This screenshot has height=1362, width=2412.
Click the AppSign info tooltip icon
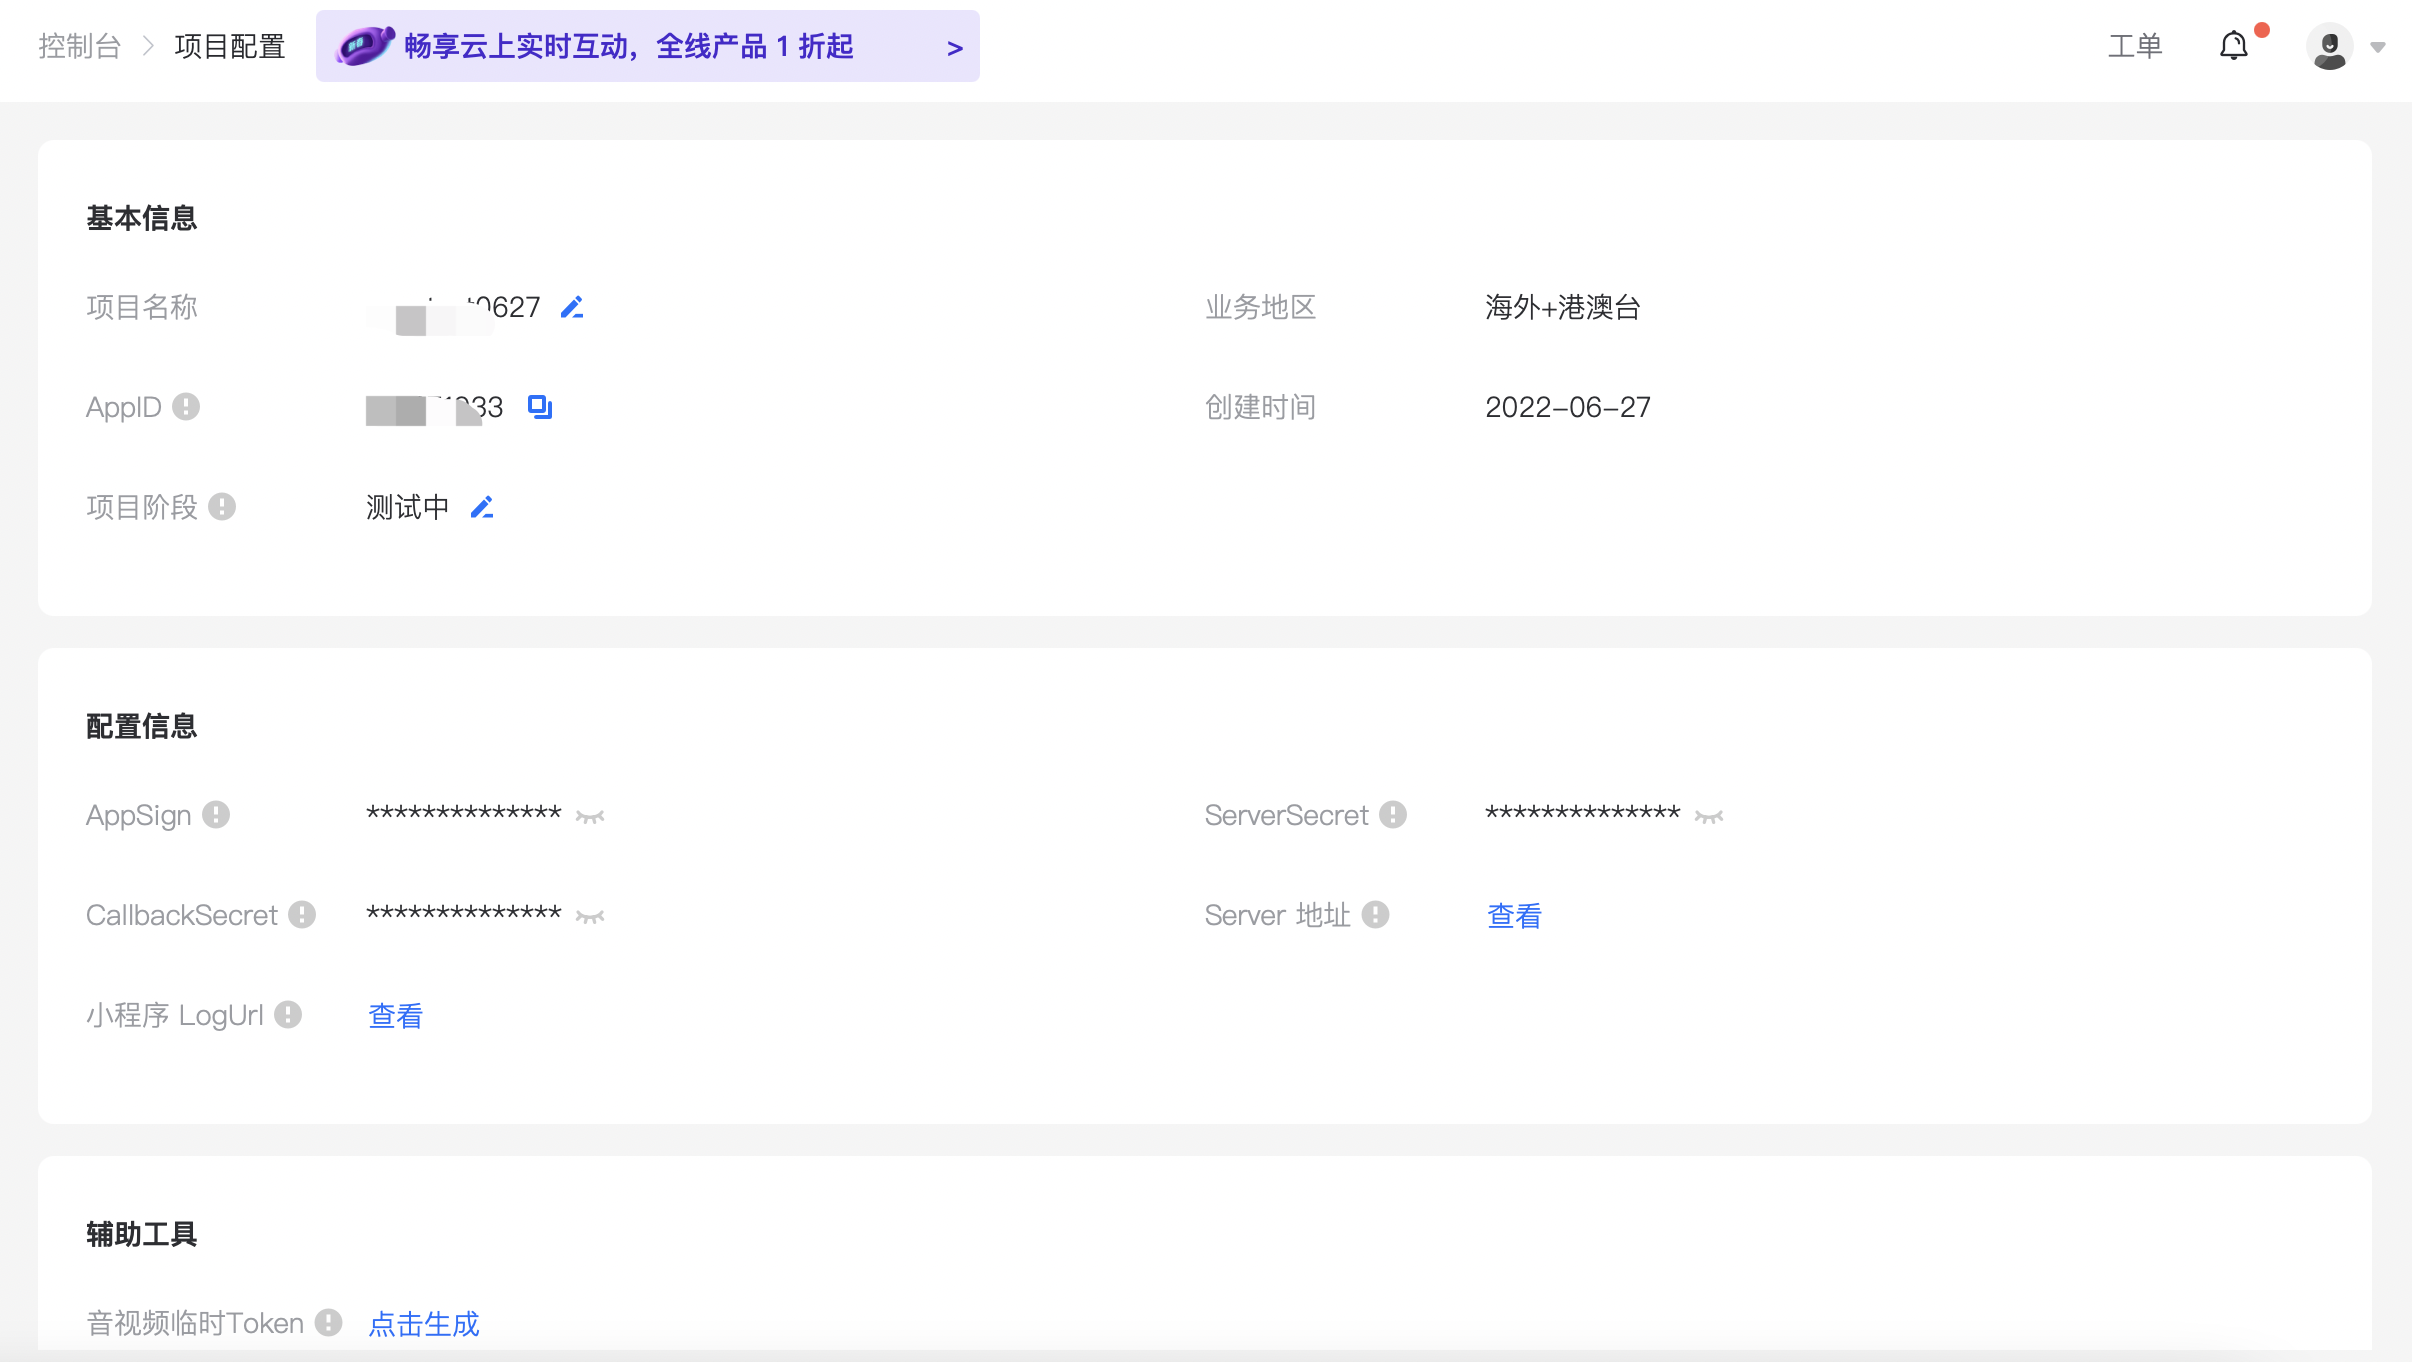(x=218, y=815)
